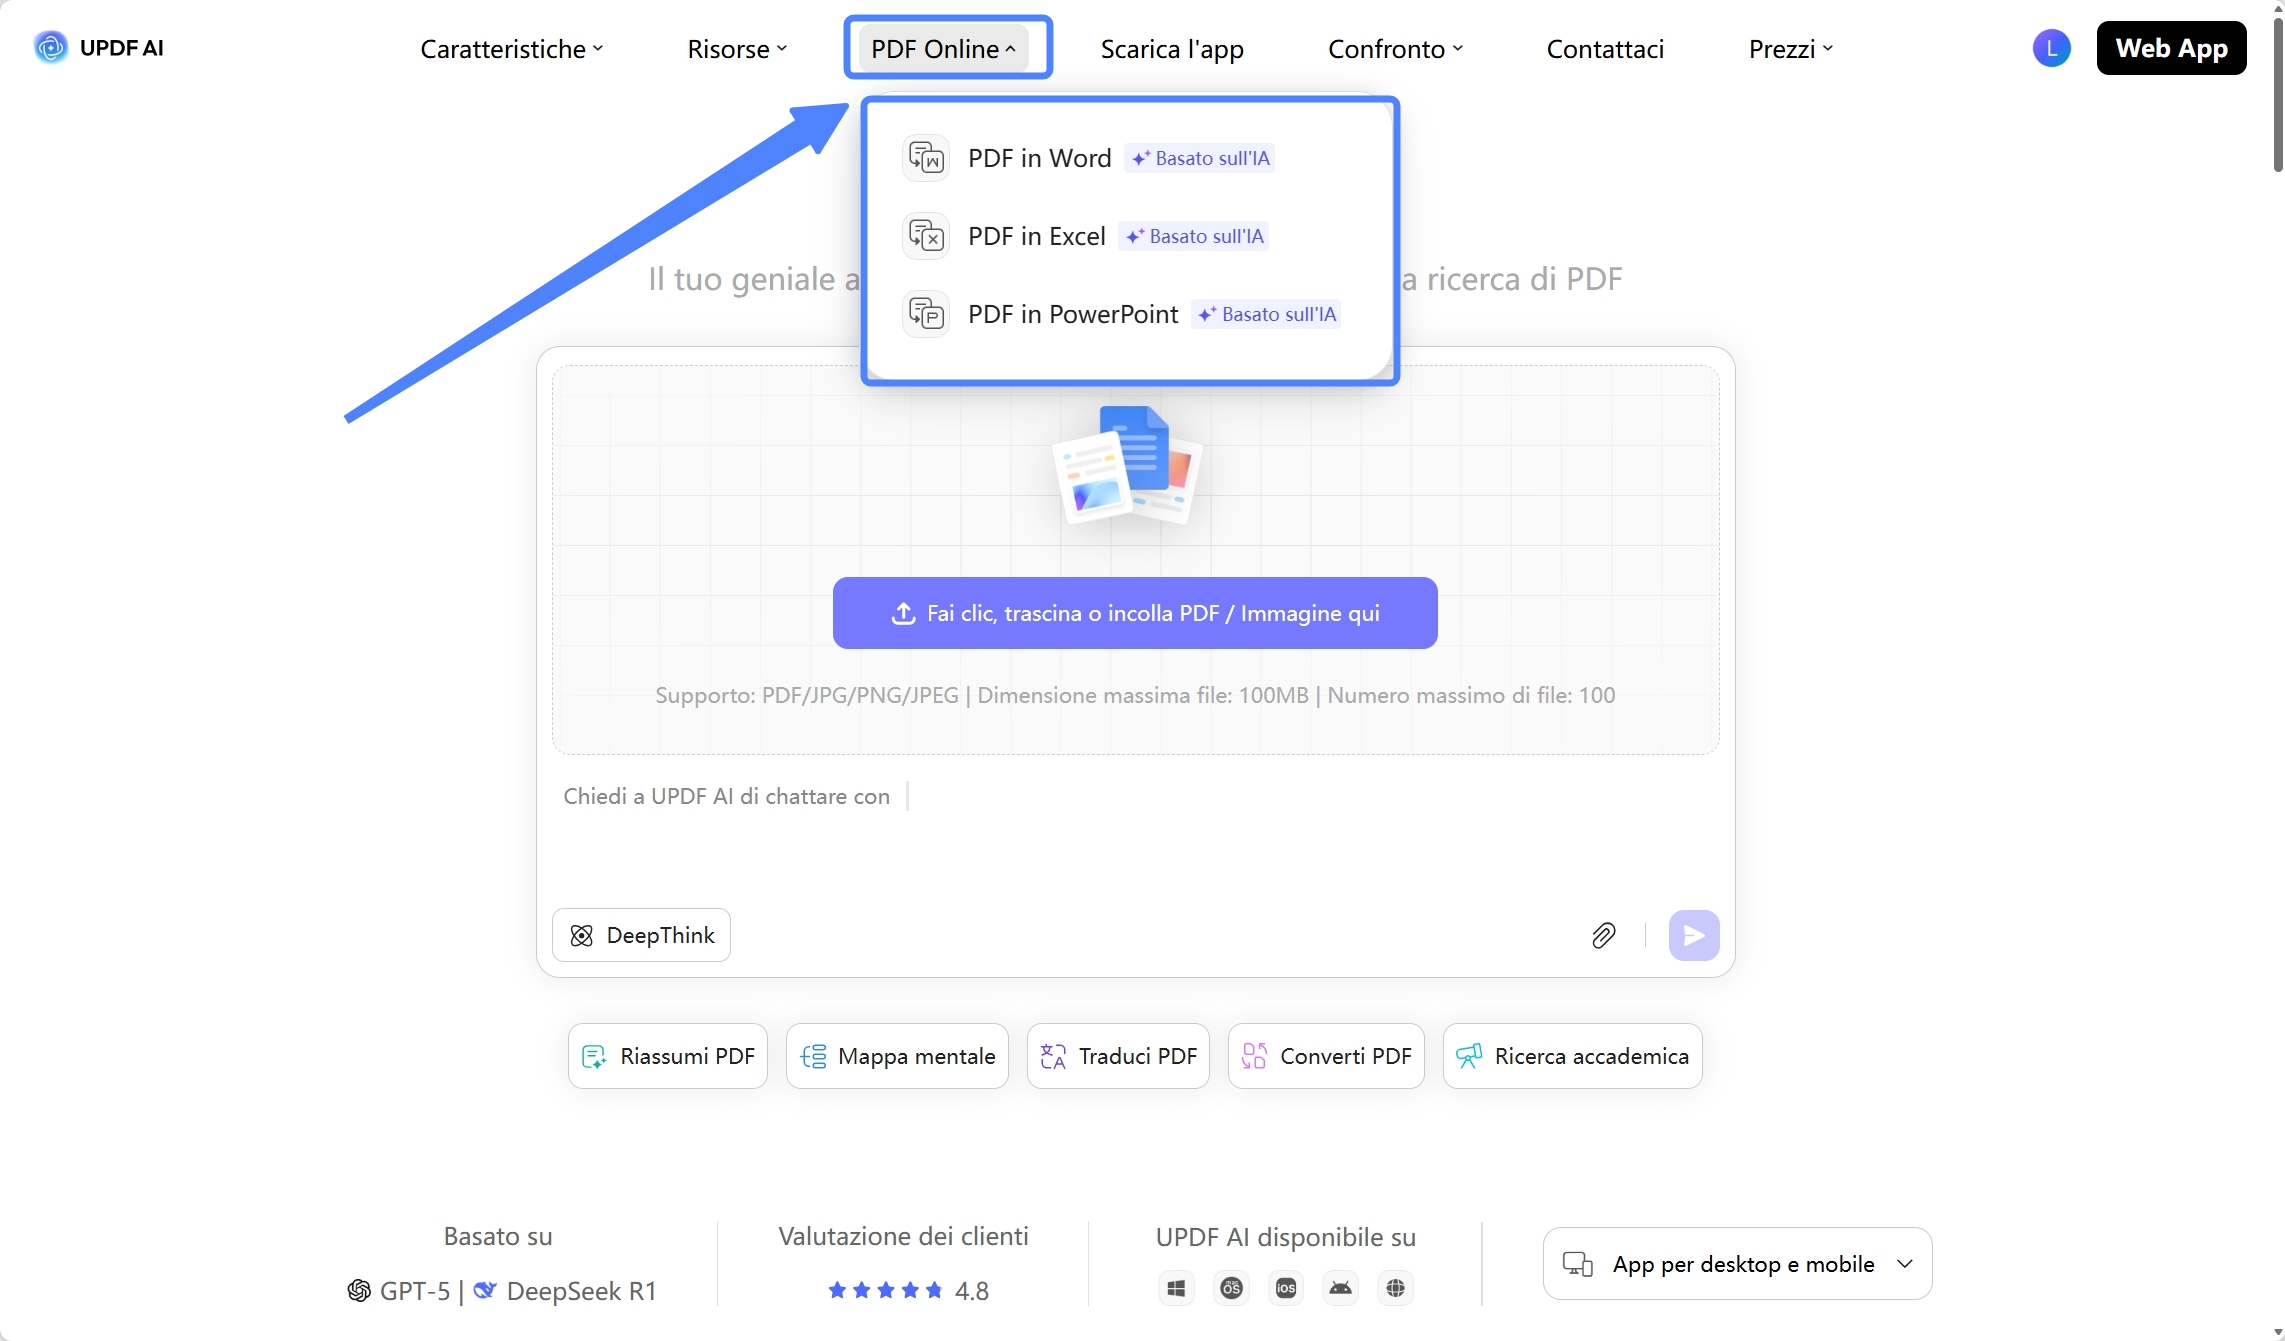This screenshot has height=1341, width=2285.
Task: Open the Prezzi dropdown
Action: 1789,48
